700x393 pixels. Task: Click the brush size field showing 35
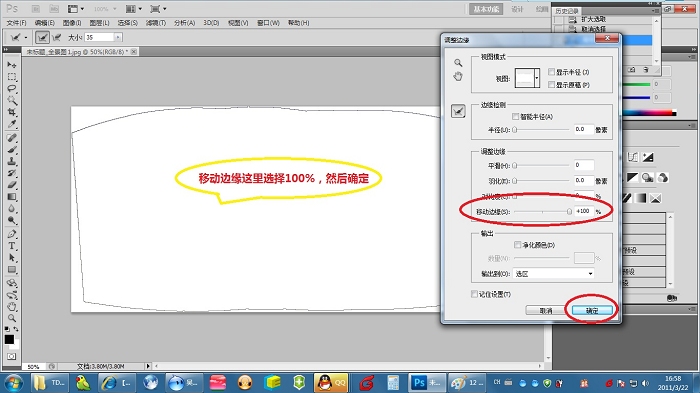pos(100,38)
